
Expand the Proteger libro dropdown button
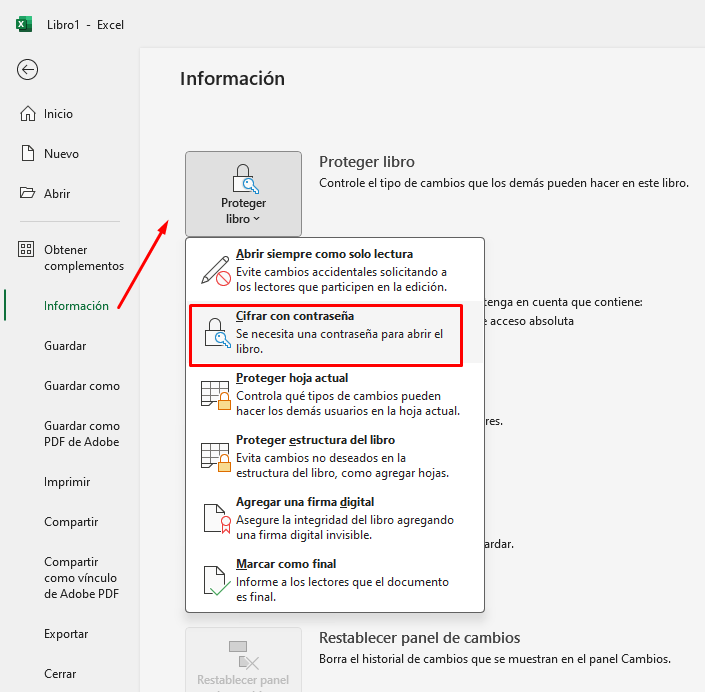243,194
